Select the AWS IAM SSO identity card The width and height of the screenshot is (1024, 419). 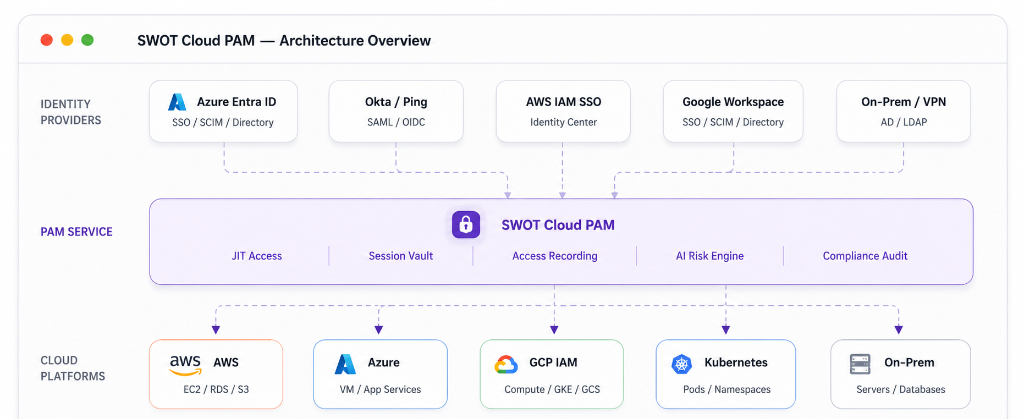563,111
